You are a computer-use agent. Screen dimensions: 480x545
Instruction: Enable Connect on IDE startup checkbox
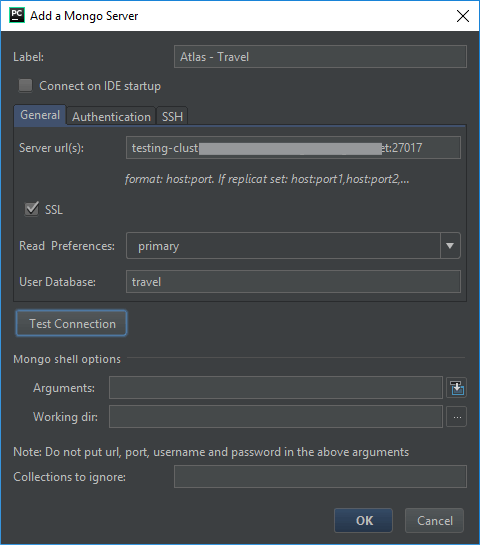tap(25, 86)
